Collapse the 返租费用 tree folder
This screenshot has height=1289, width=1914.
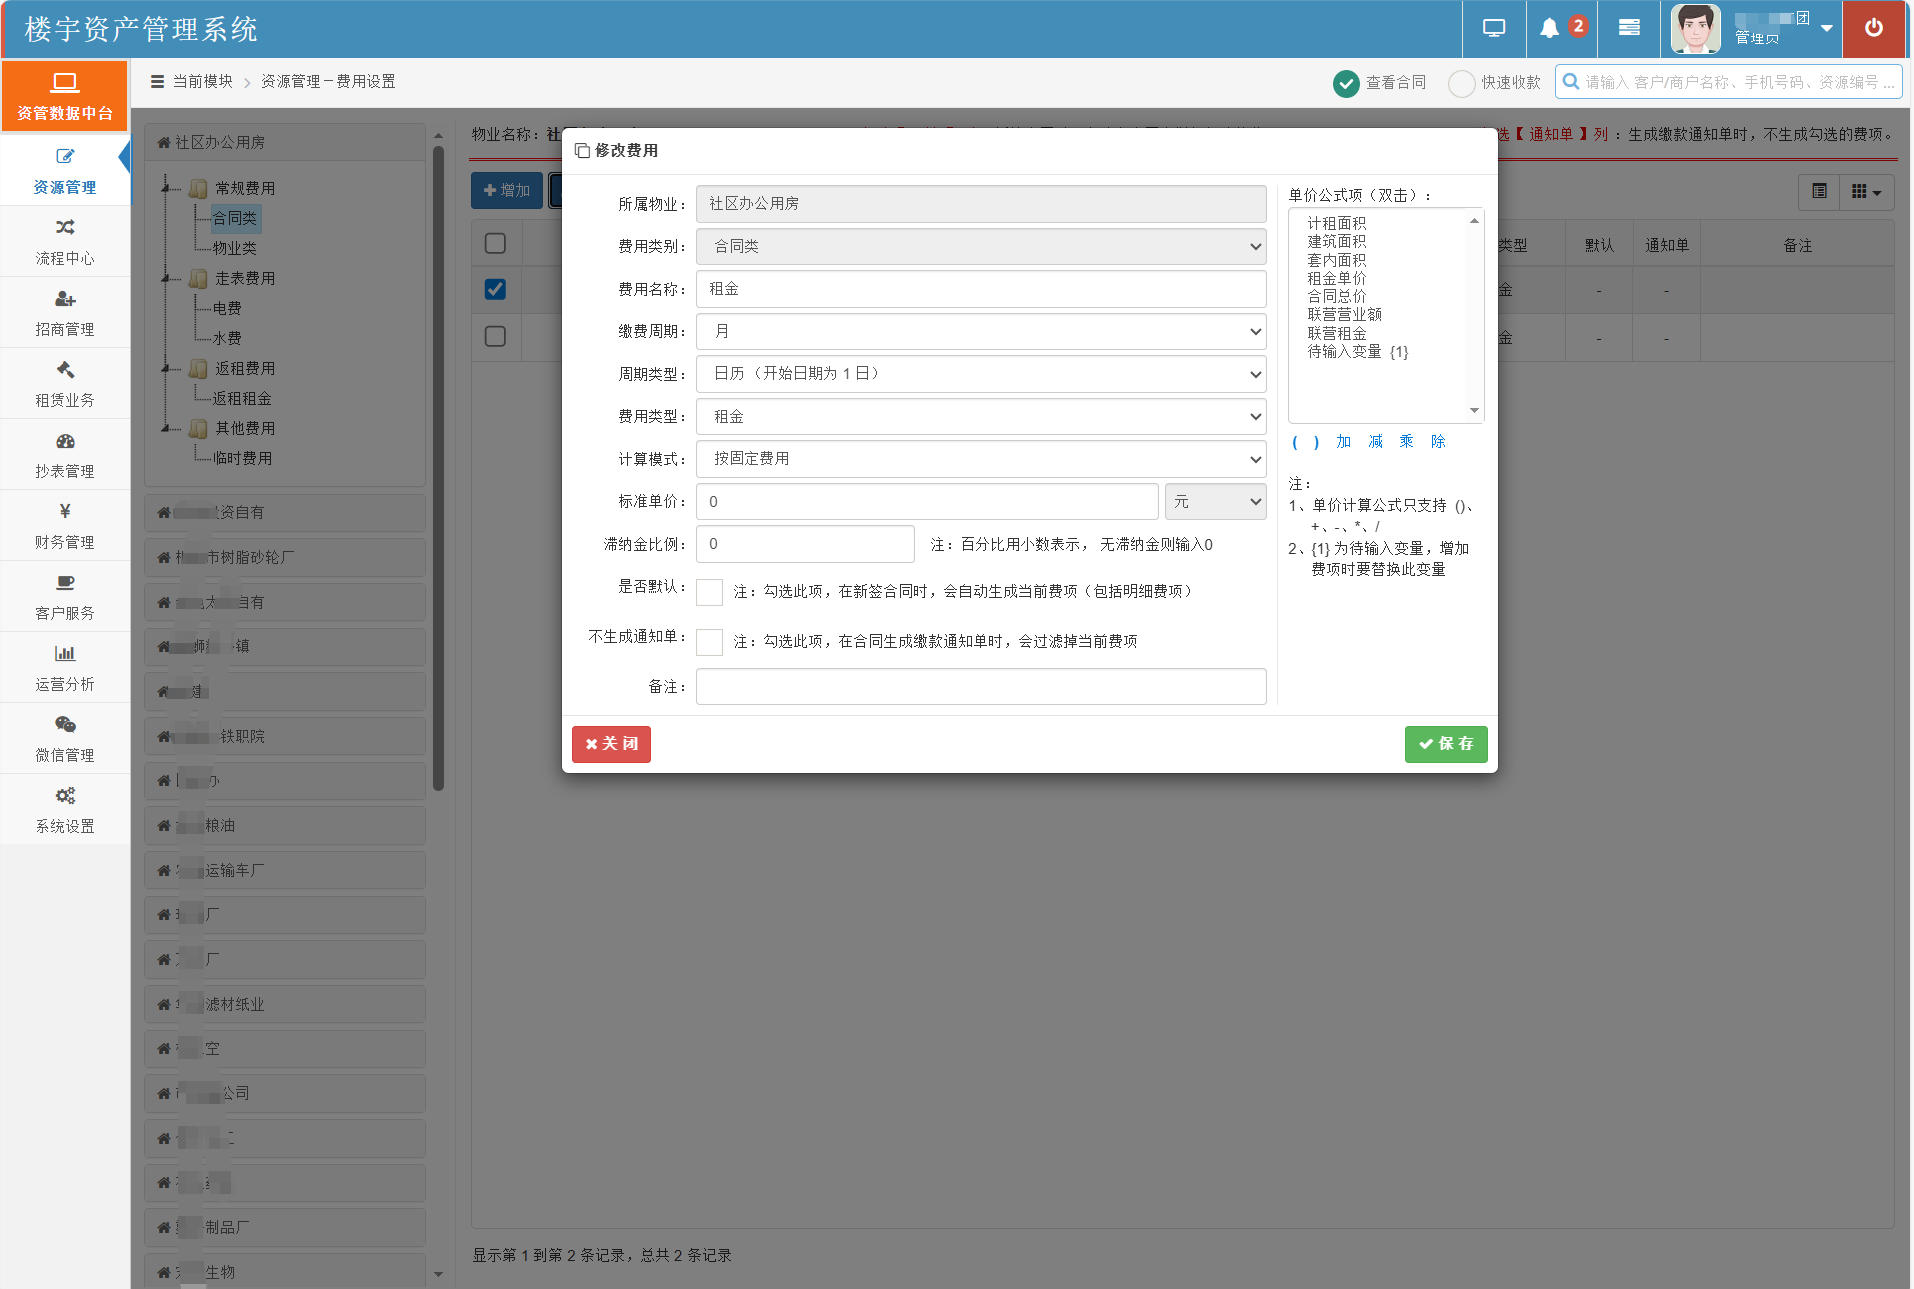(167, 368)
